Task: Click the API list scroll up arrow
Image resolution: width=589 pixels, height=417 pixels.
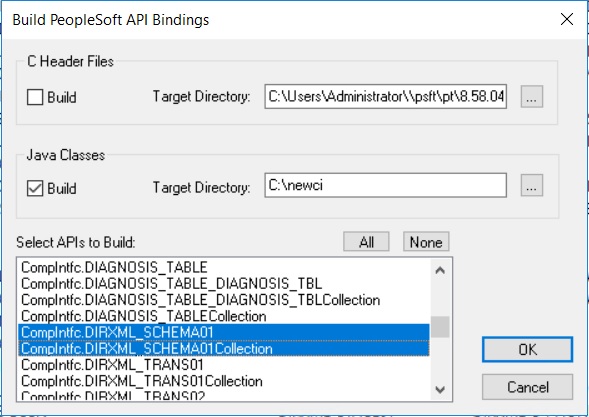Action: point(440,270)
